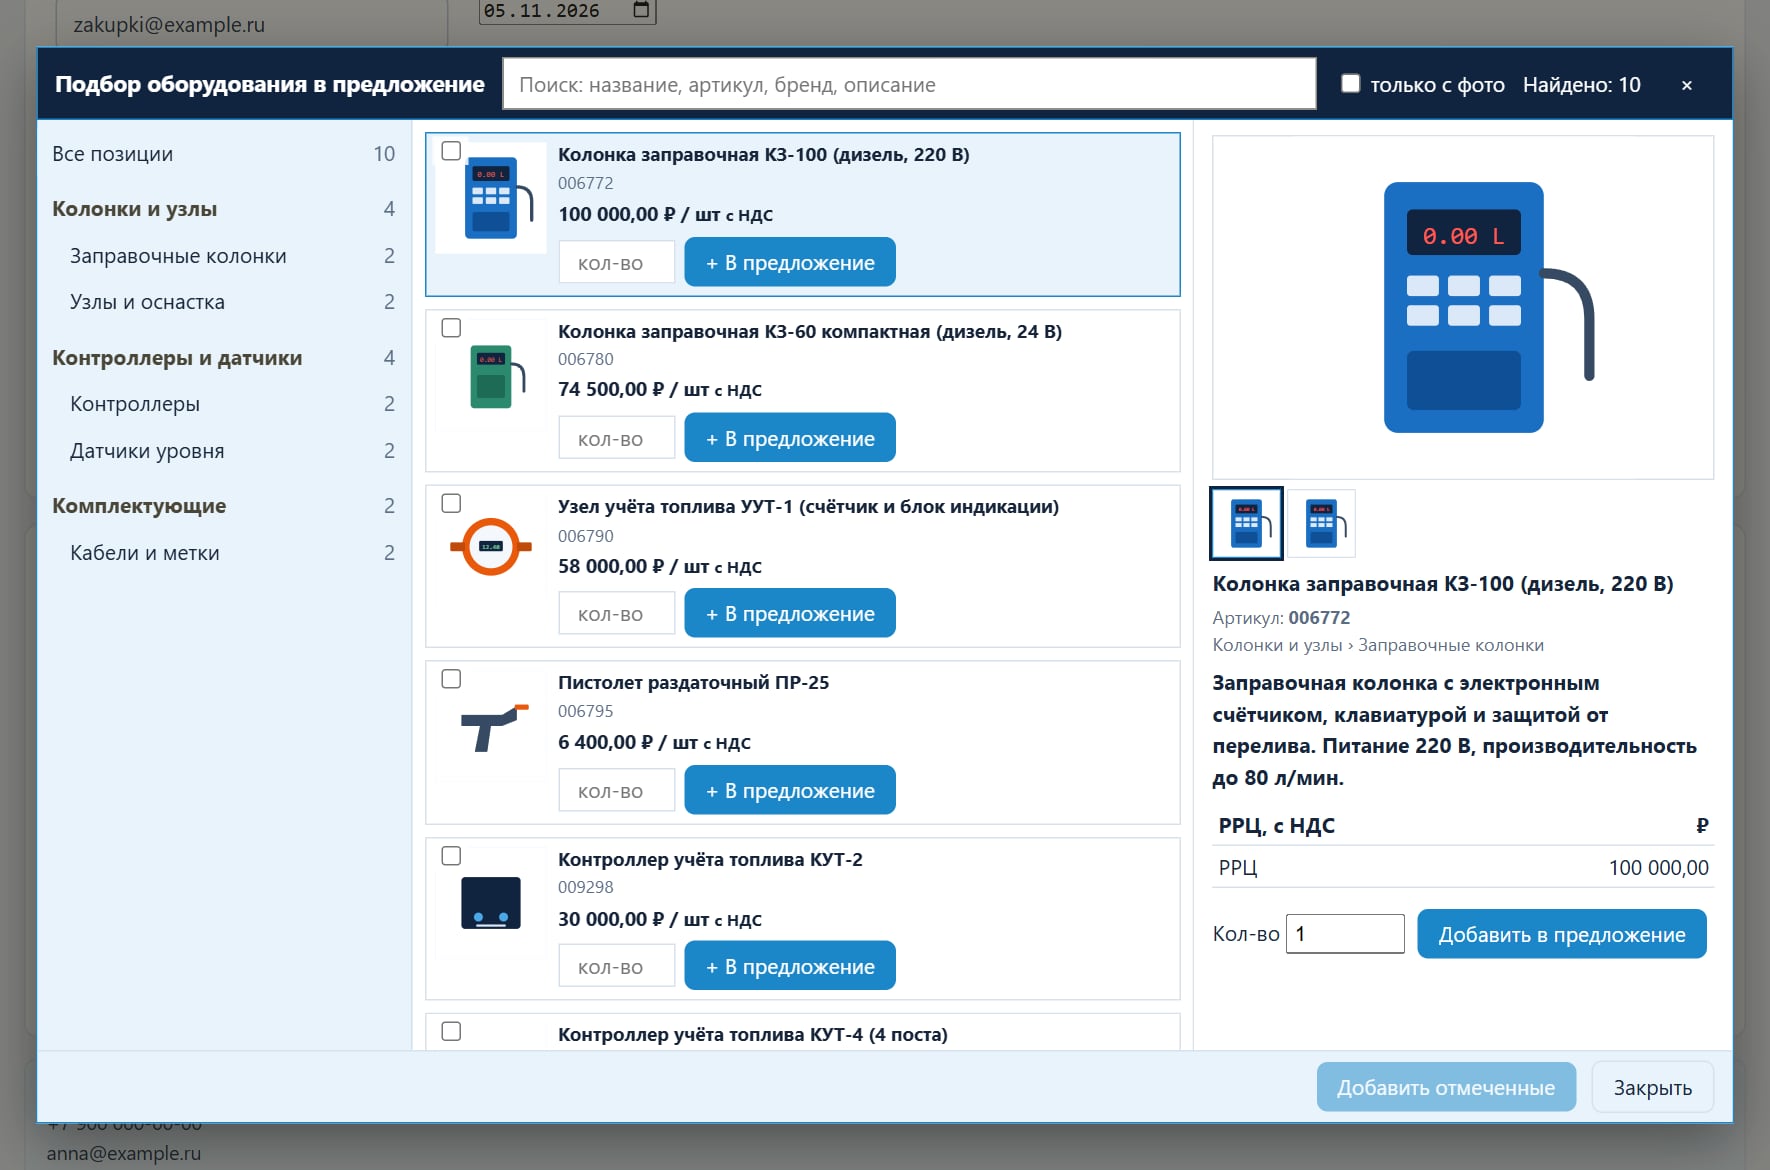Click 'Добавить в предложение' in the details panel
Viewport: 1770px width, 1170px height.
(1562, 934)
